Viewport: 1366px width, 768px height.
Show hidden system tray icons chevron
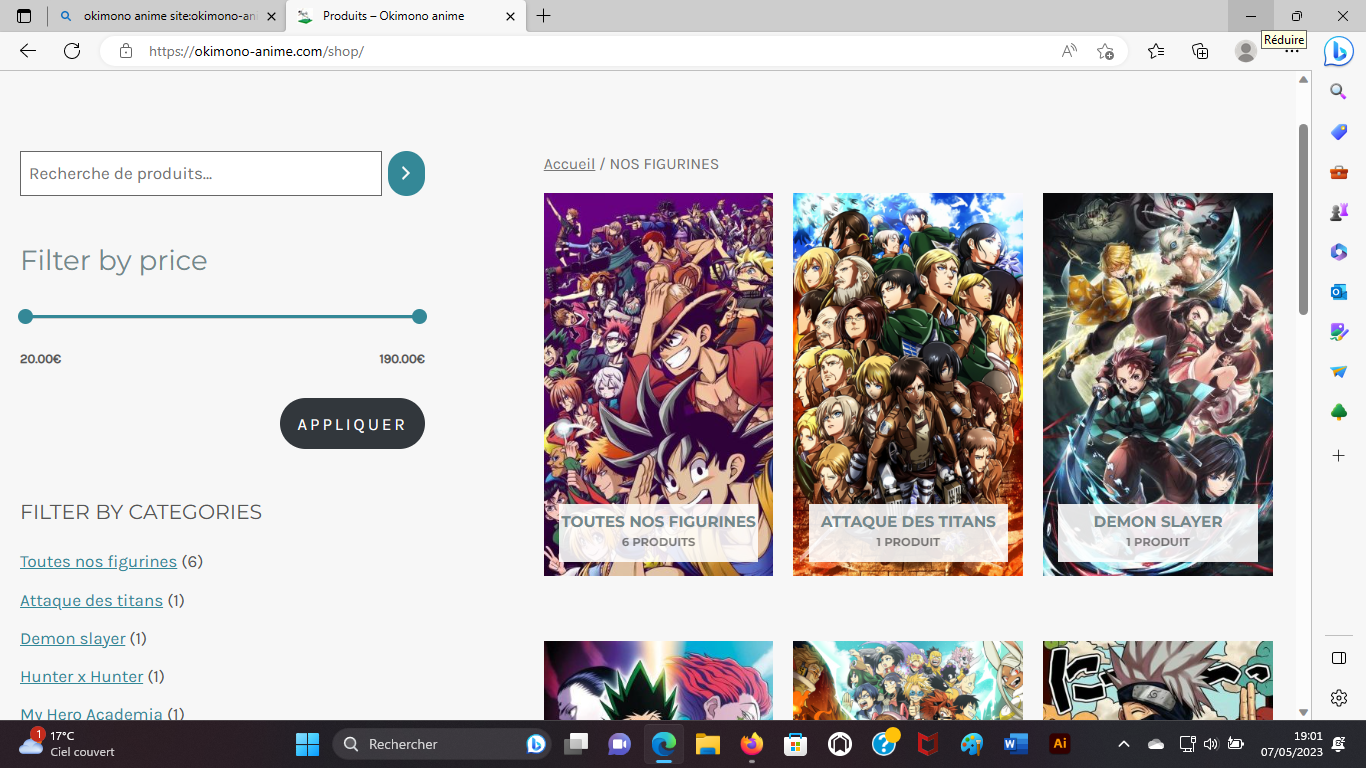pos(1123,744)
